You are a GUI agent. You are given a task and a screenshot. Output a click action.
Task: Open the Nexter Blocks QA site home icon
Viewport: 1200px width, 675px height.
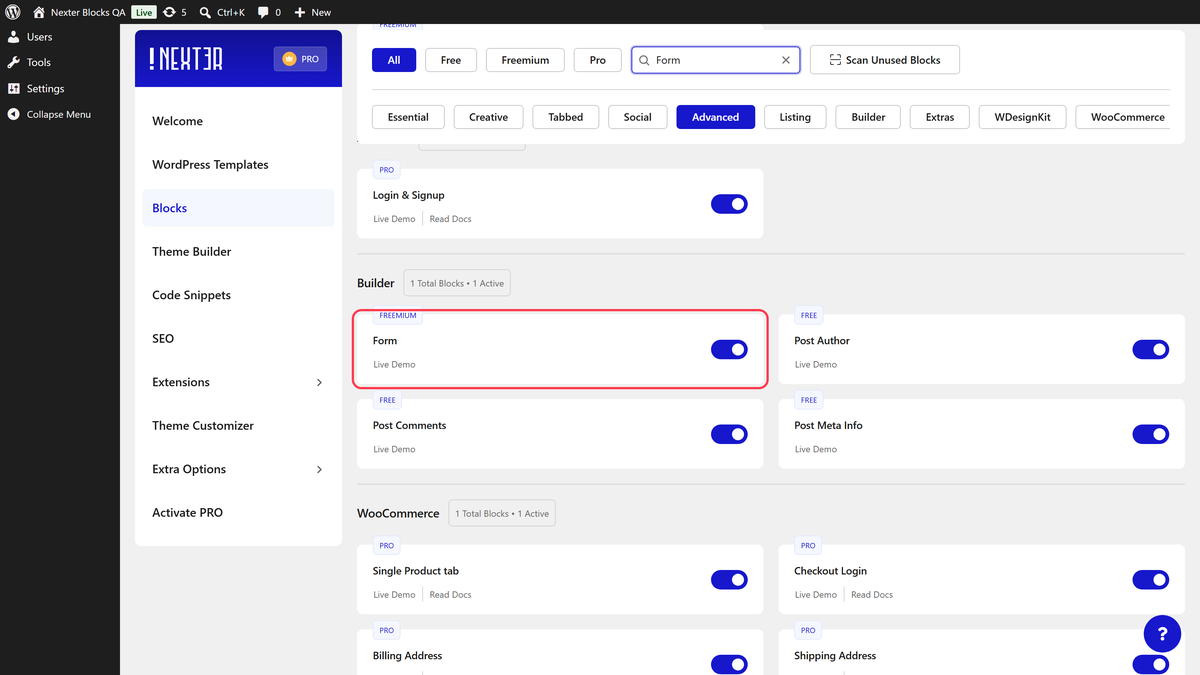[39, 12]
